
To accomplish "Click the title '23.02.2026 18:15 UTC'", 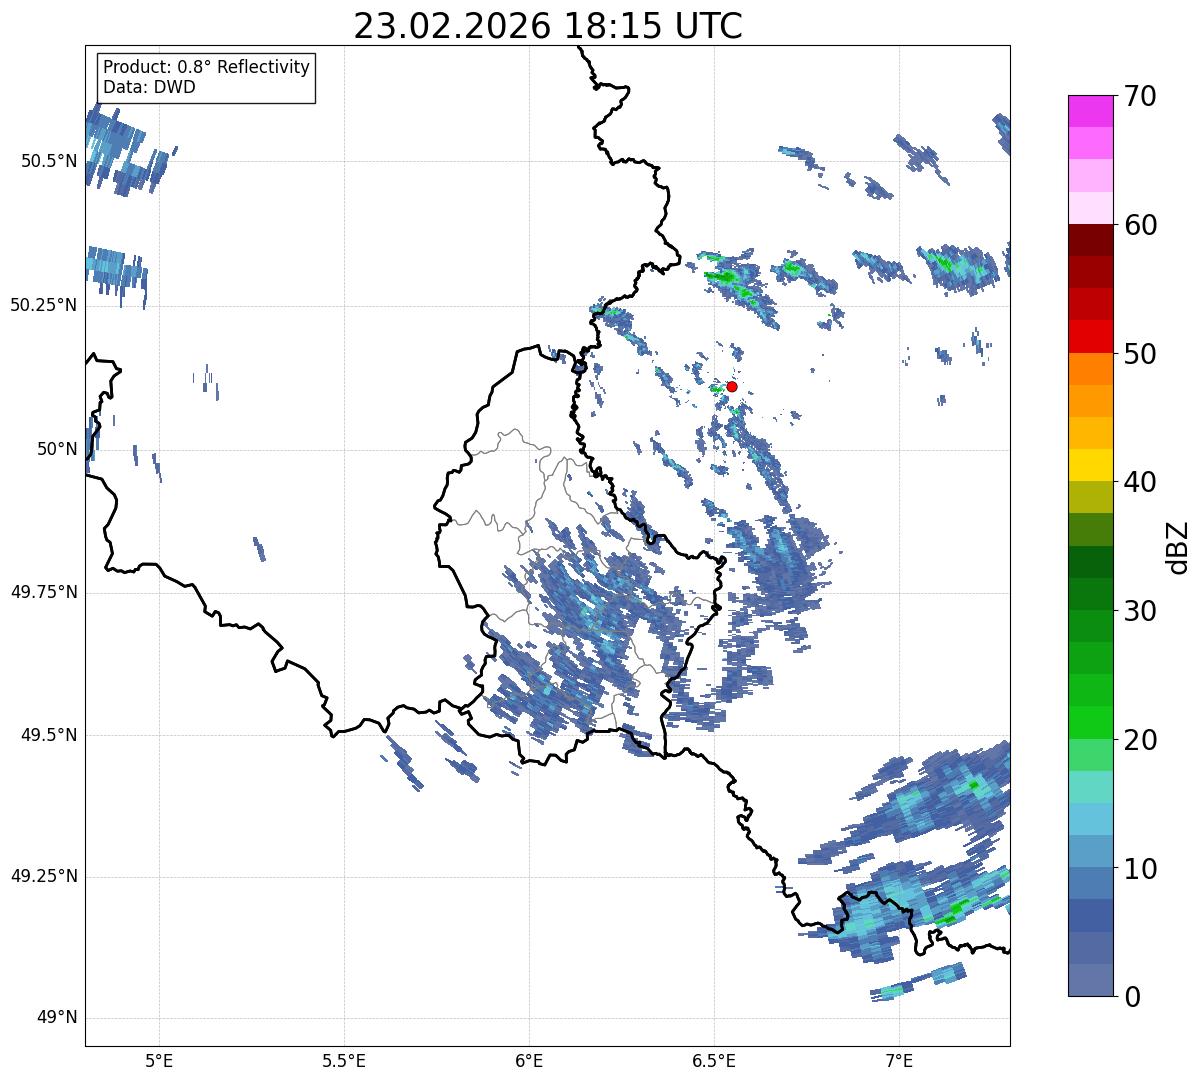I will (548, 26).
